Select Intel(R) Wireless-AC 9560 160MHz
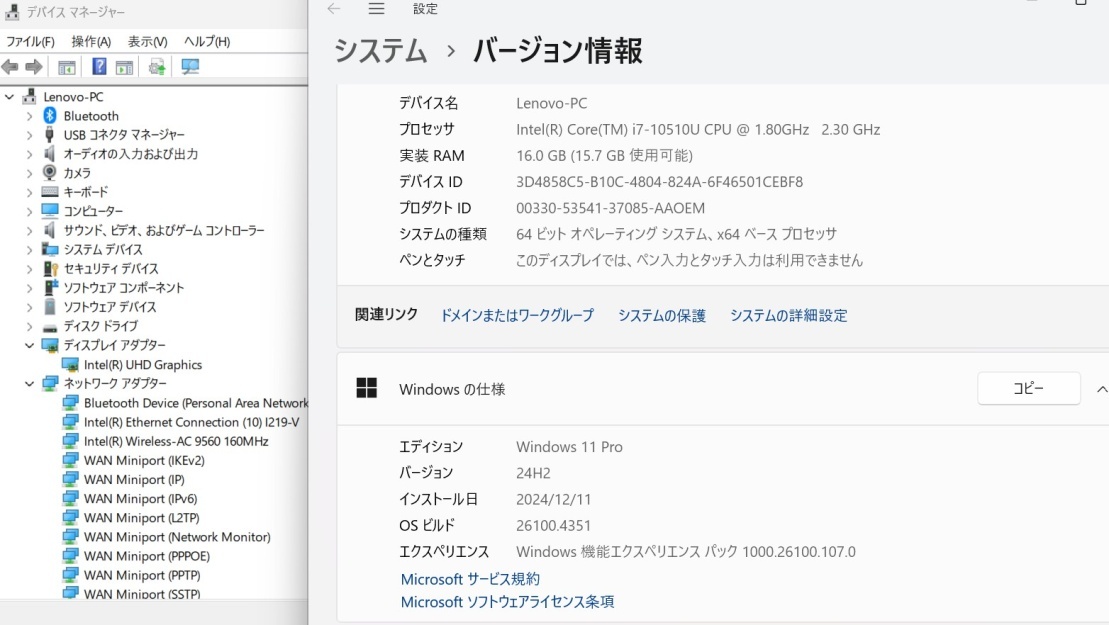1109x625 pixels. click(x=176, y=441)
